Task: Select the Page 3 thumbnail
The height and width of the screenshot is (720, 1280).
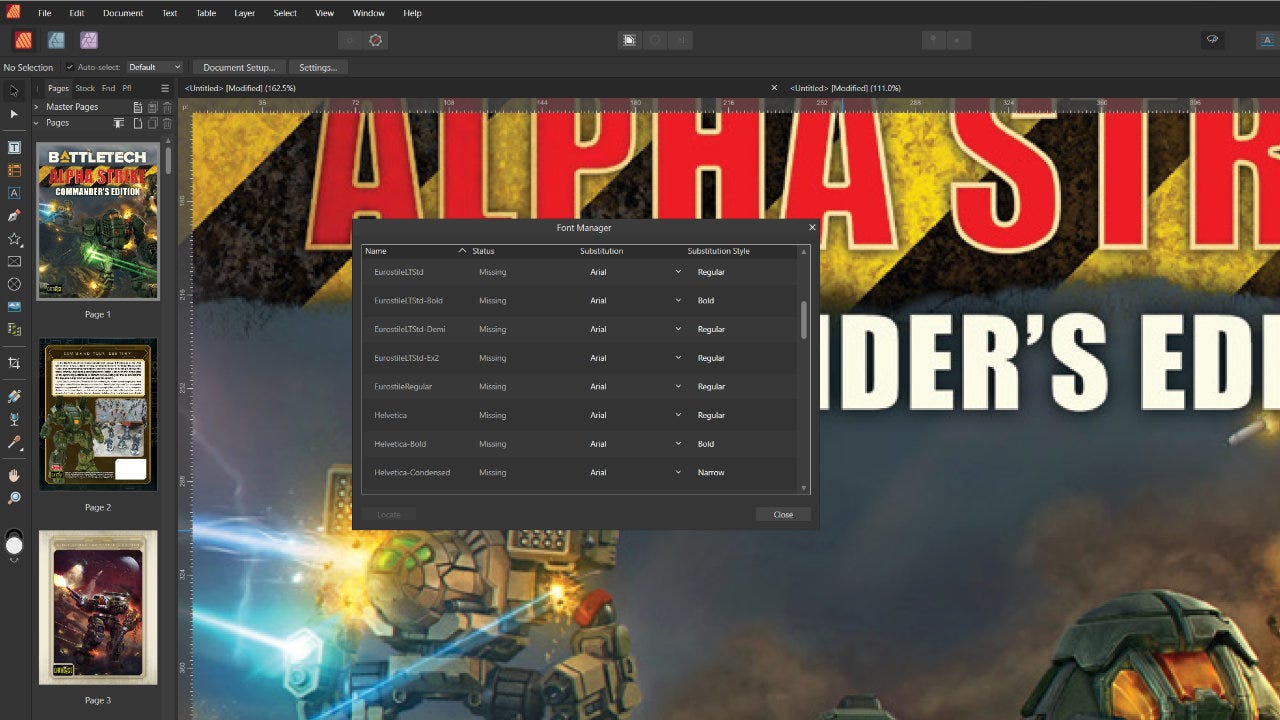Action: point(98,607)
